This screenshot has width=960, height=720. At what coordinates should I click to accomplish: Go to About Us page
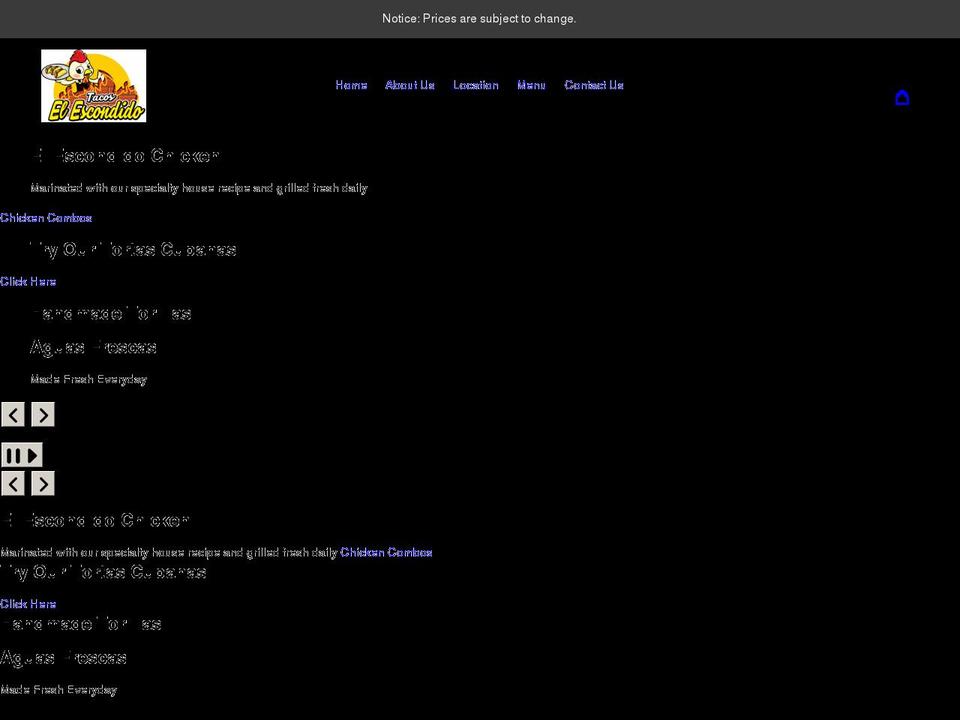[x=410, y=85]
